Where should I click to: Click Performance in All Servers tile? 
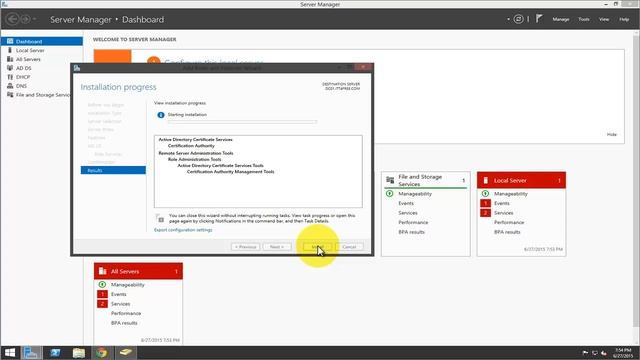click(126, 313)
